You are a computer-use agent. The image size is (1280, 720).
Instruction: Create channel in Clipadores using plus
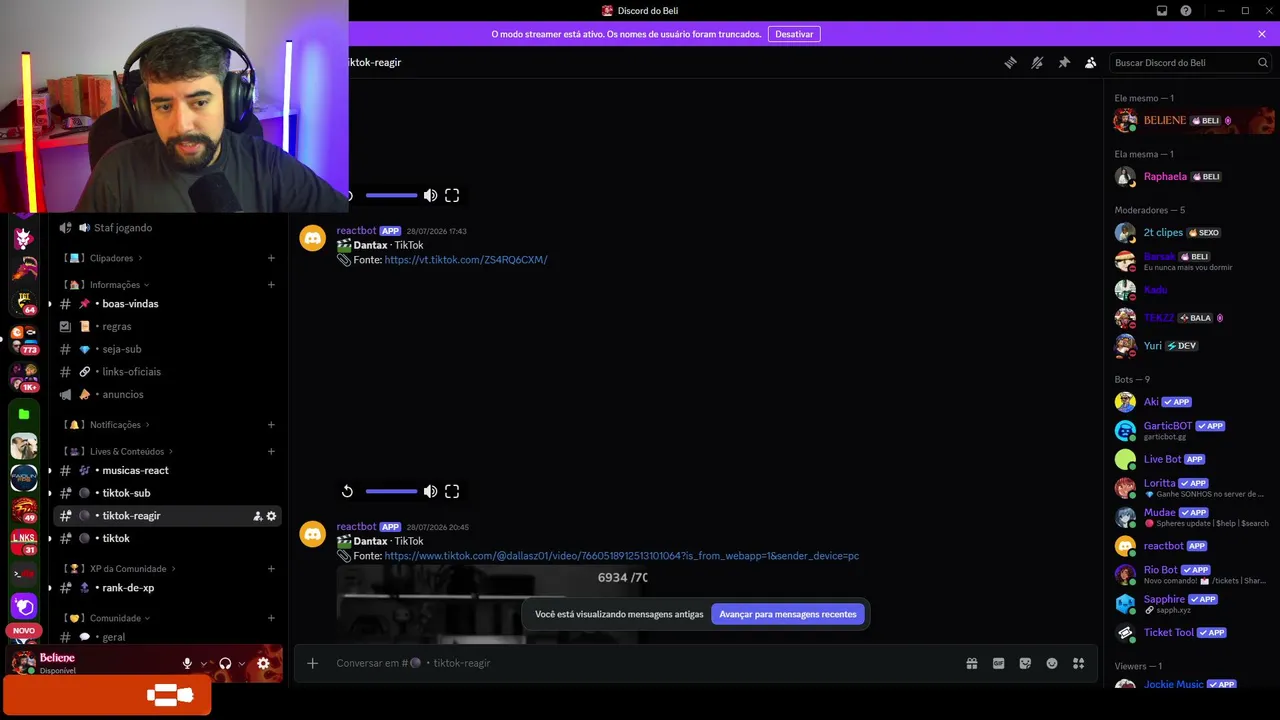tap(271, 258)
